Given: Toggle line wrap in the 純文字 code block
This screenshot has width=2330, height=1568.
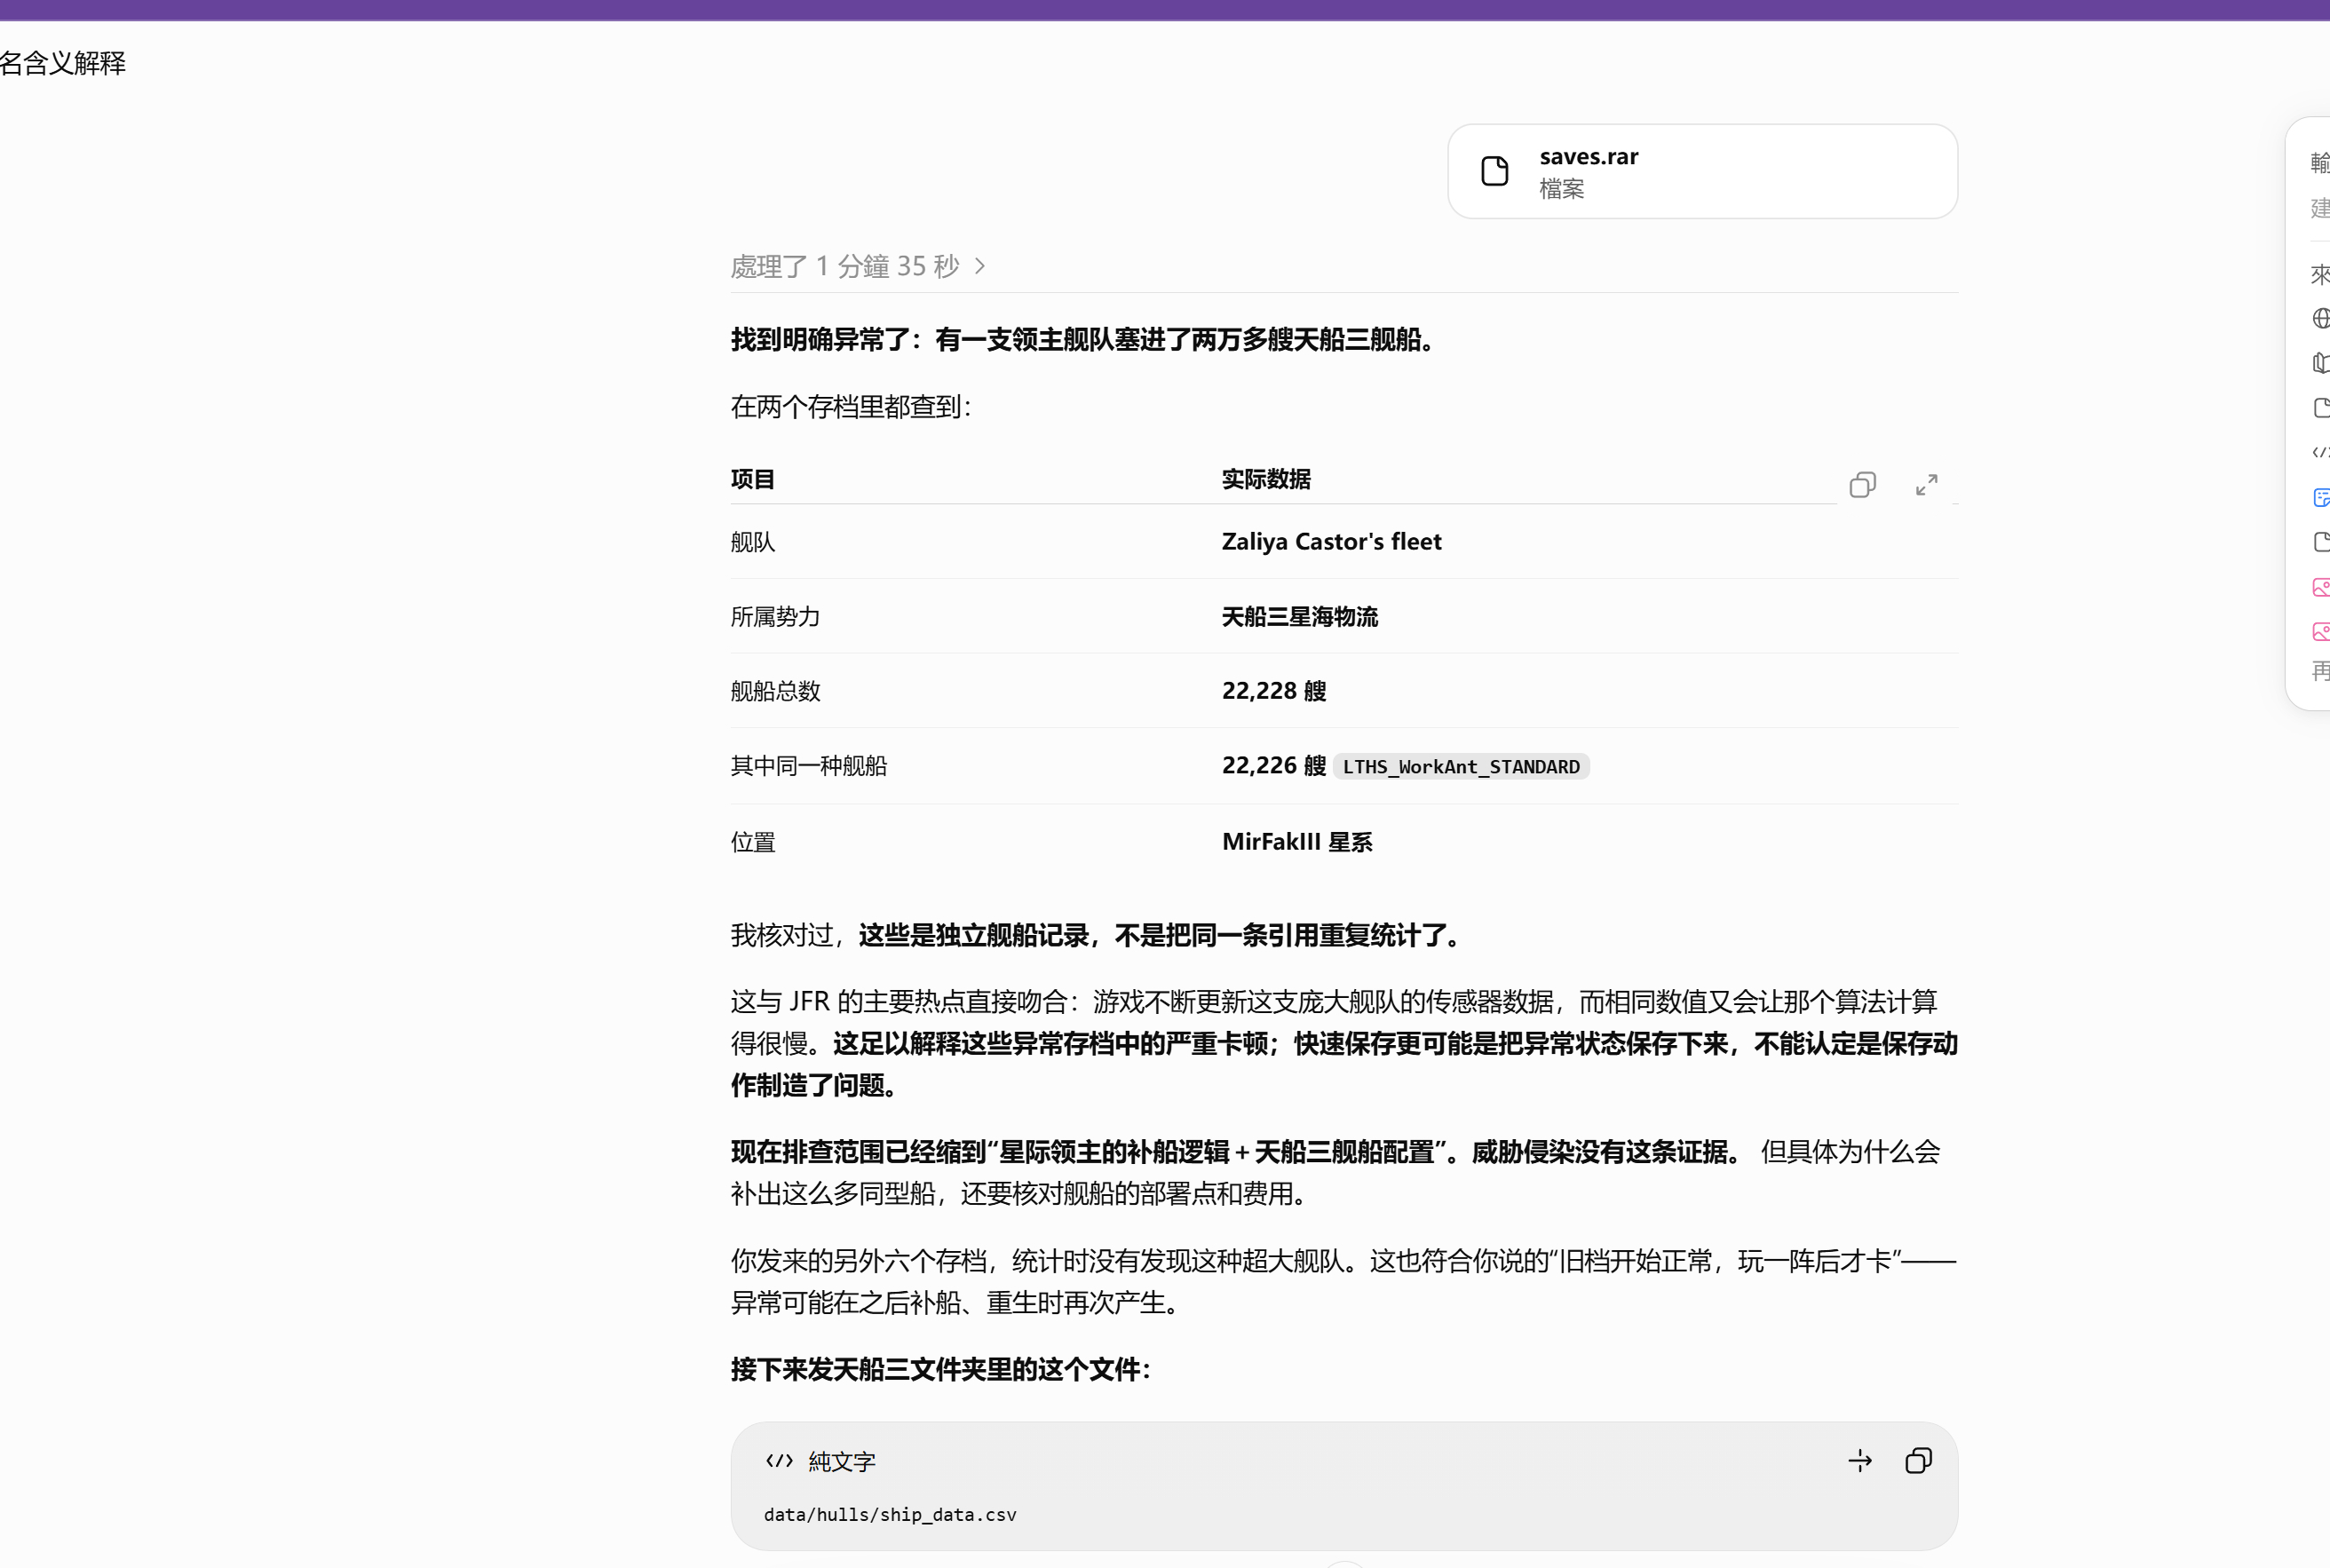Looking at the screenshot, I should click(x=1860, y=1461).
